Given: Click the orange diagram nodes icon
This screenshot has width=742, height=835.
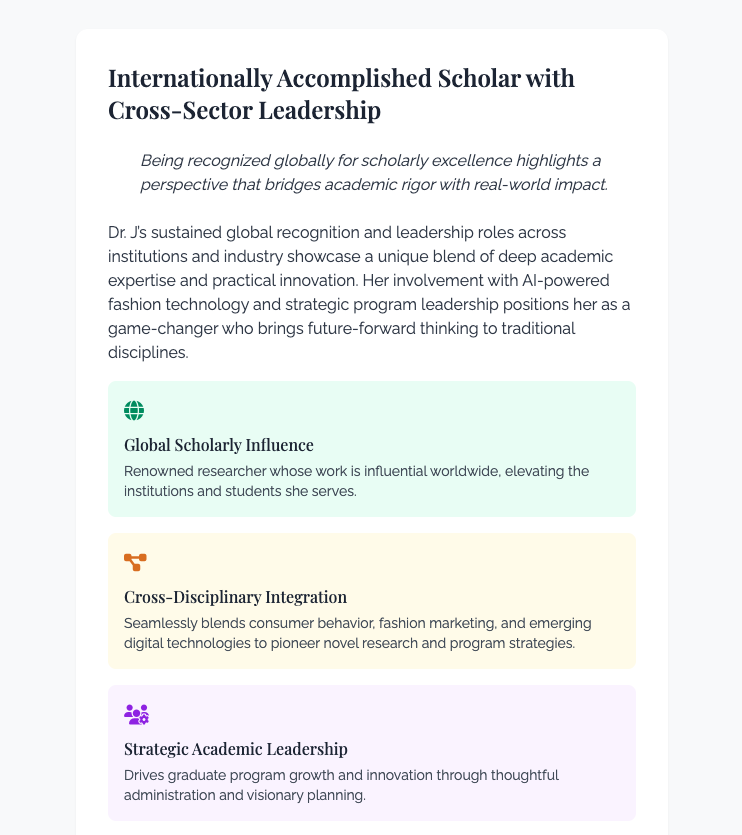Looking at the screenshot, I should (135, 562).
